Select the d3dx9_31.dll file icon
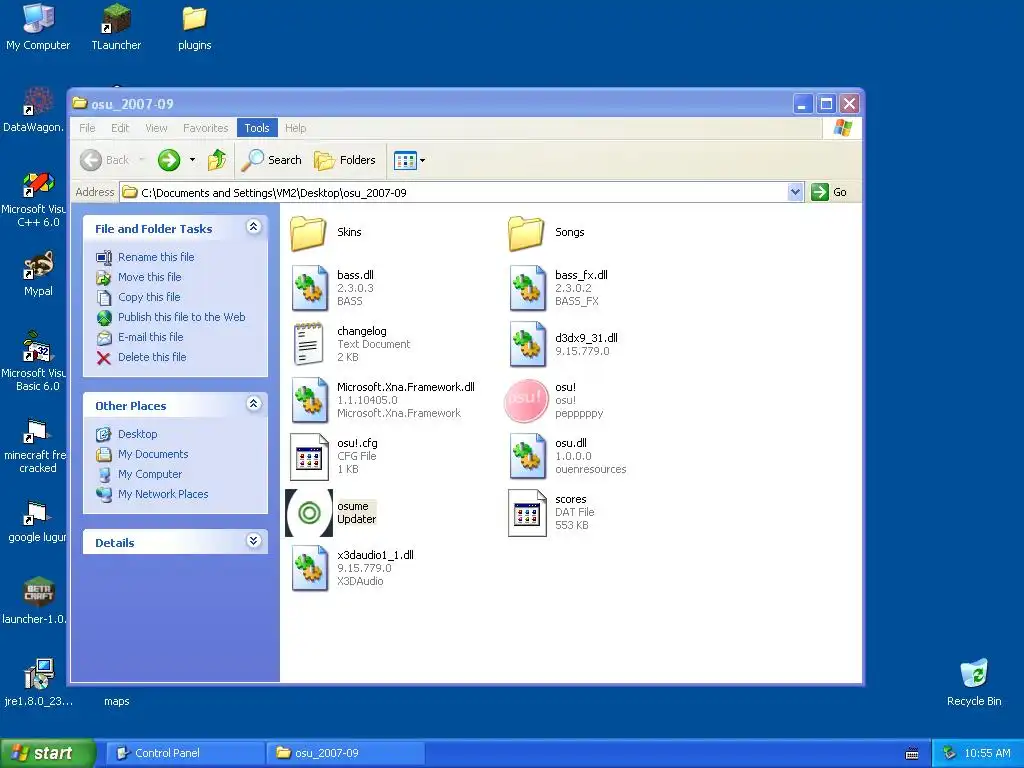Viewport: 1024px width, 768px height. (x=528, y=344)
